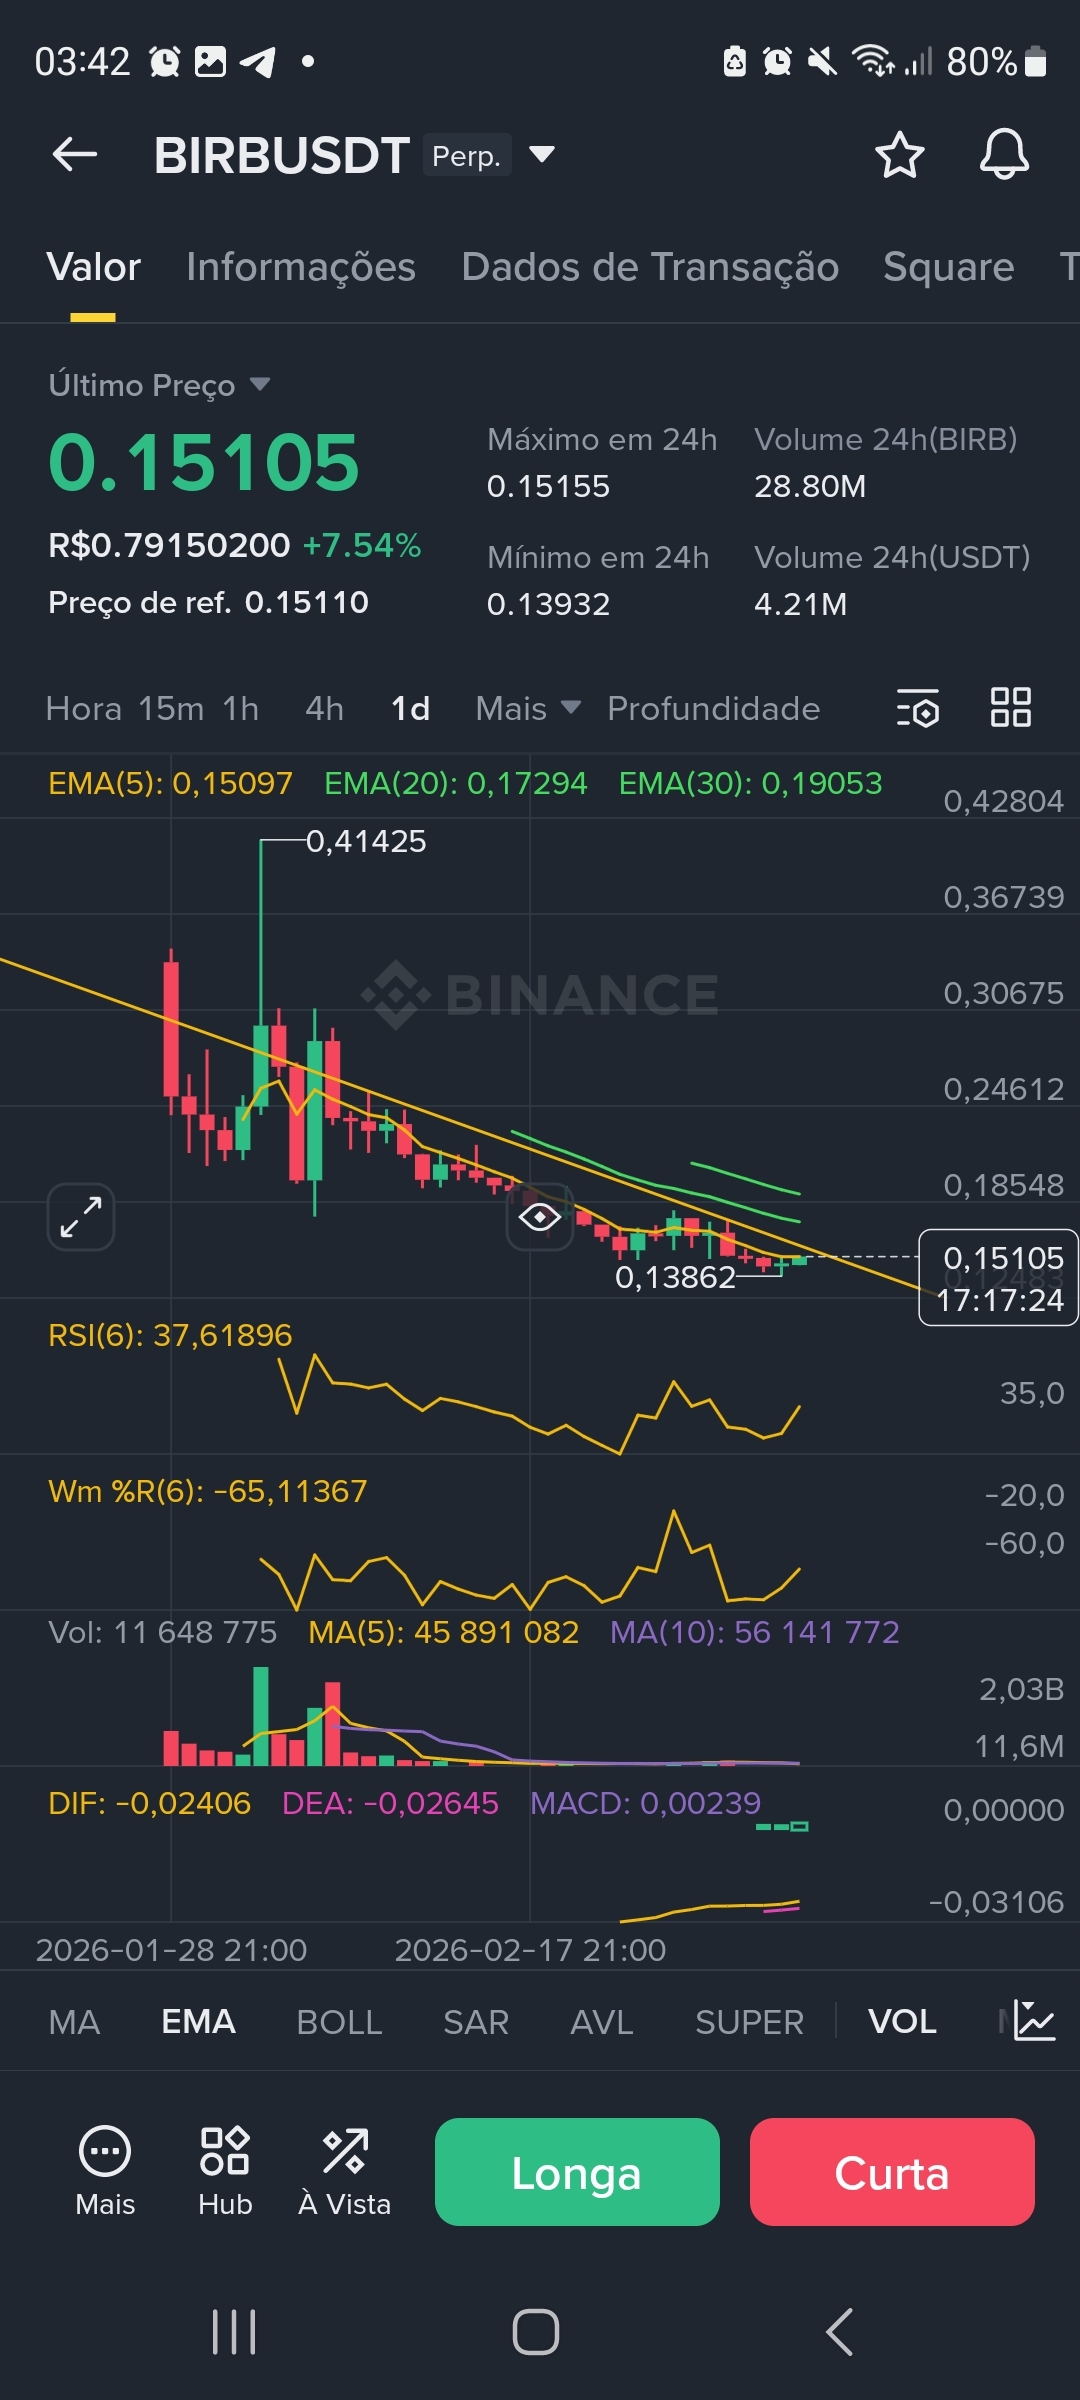Open the Dados de Transação tab
The image size is (1080, 2400).
[x=650, y=267]
